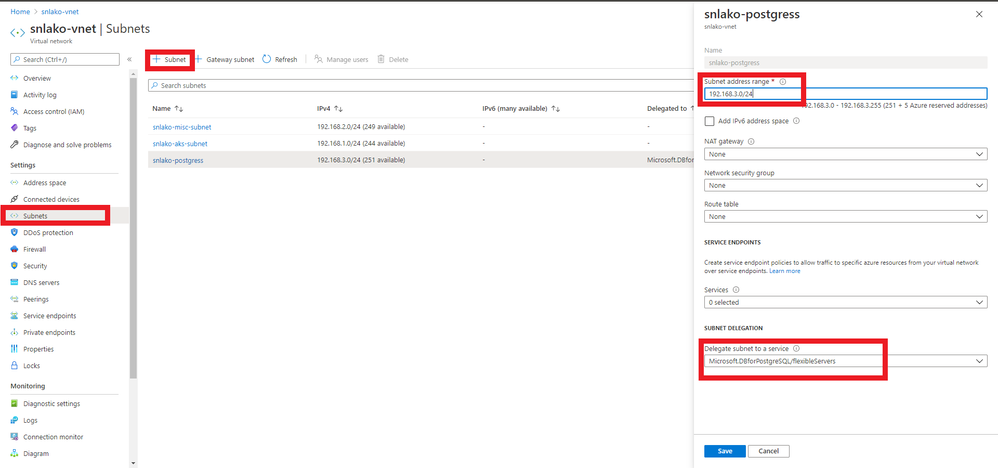Open Peerings in the Settings menu
Image resolution: width=998 pixels, height=468 pixels.
click(x=36, y=299)
